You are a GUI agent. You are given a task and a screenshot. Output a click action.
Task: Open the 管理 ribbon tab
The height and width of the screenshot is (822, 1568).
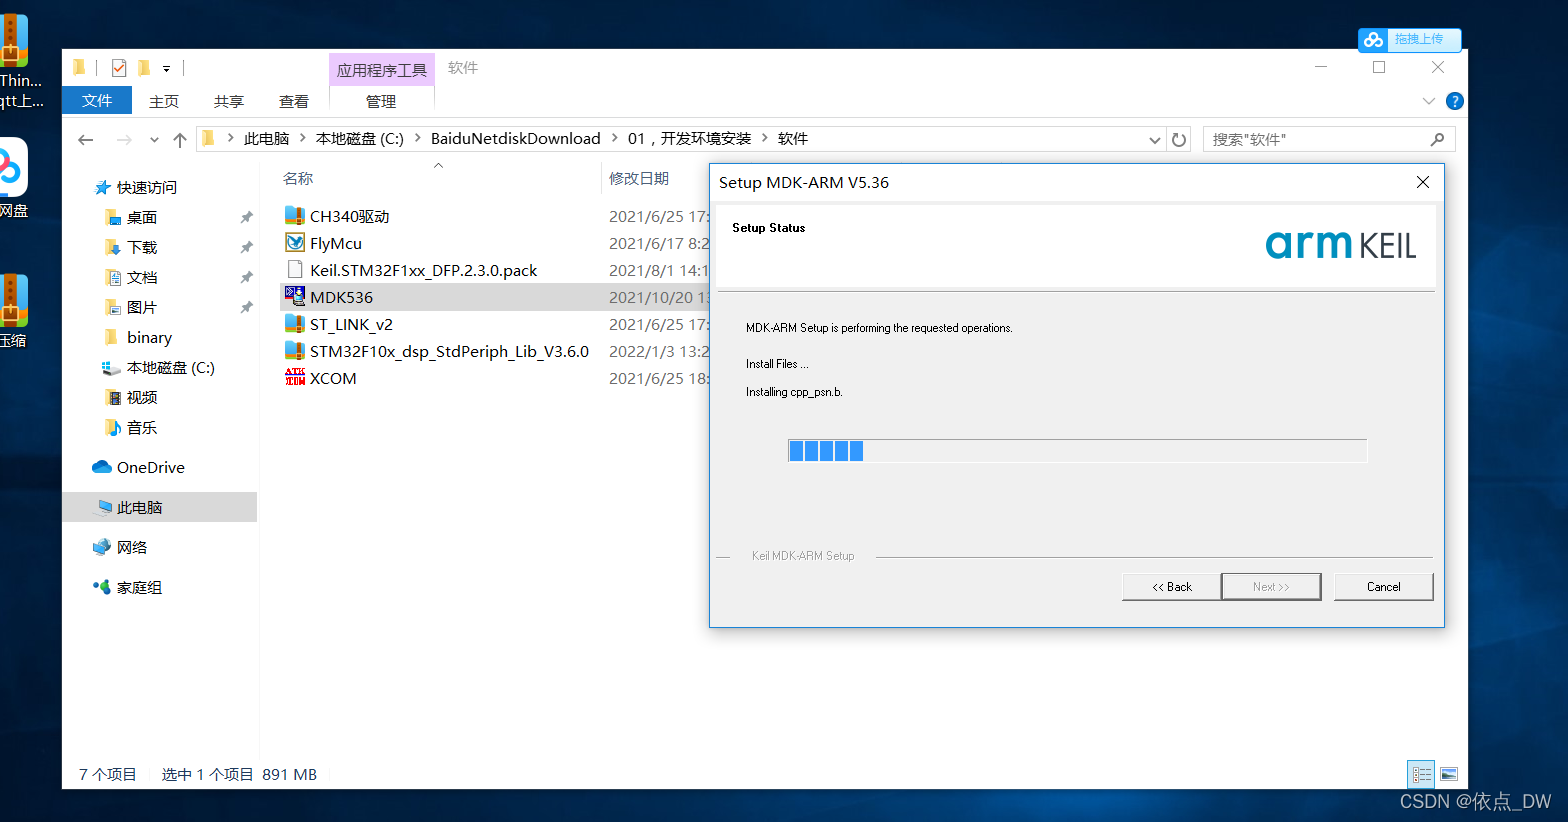pos(381,101)
